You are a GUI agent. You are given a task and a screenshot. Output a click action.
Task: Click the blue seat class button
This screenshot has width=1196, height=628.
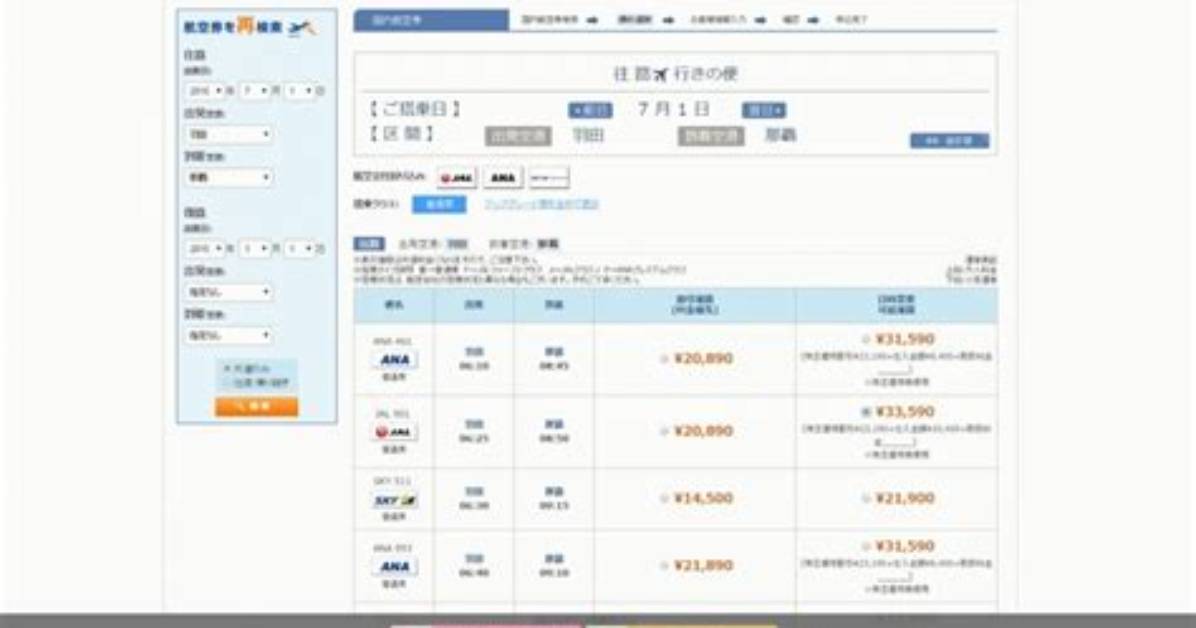[439, 205]
